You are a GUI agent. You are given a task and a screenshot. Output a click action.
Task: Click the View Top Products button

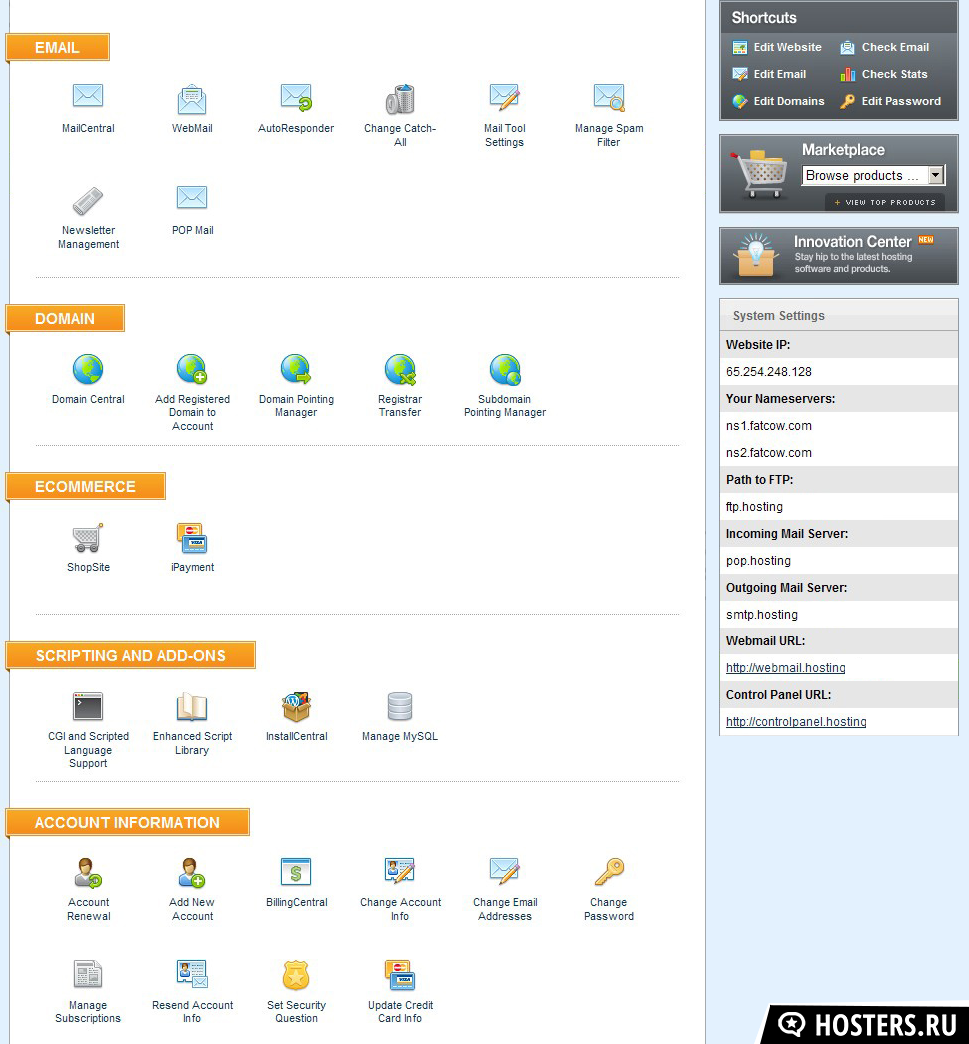(884, 202)
